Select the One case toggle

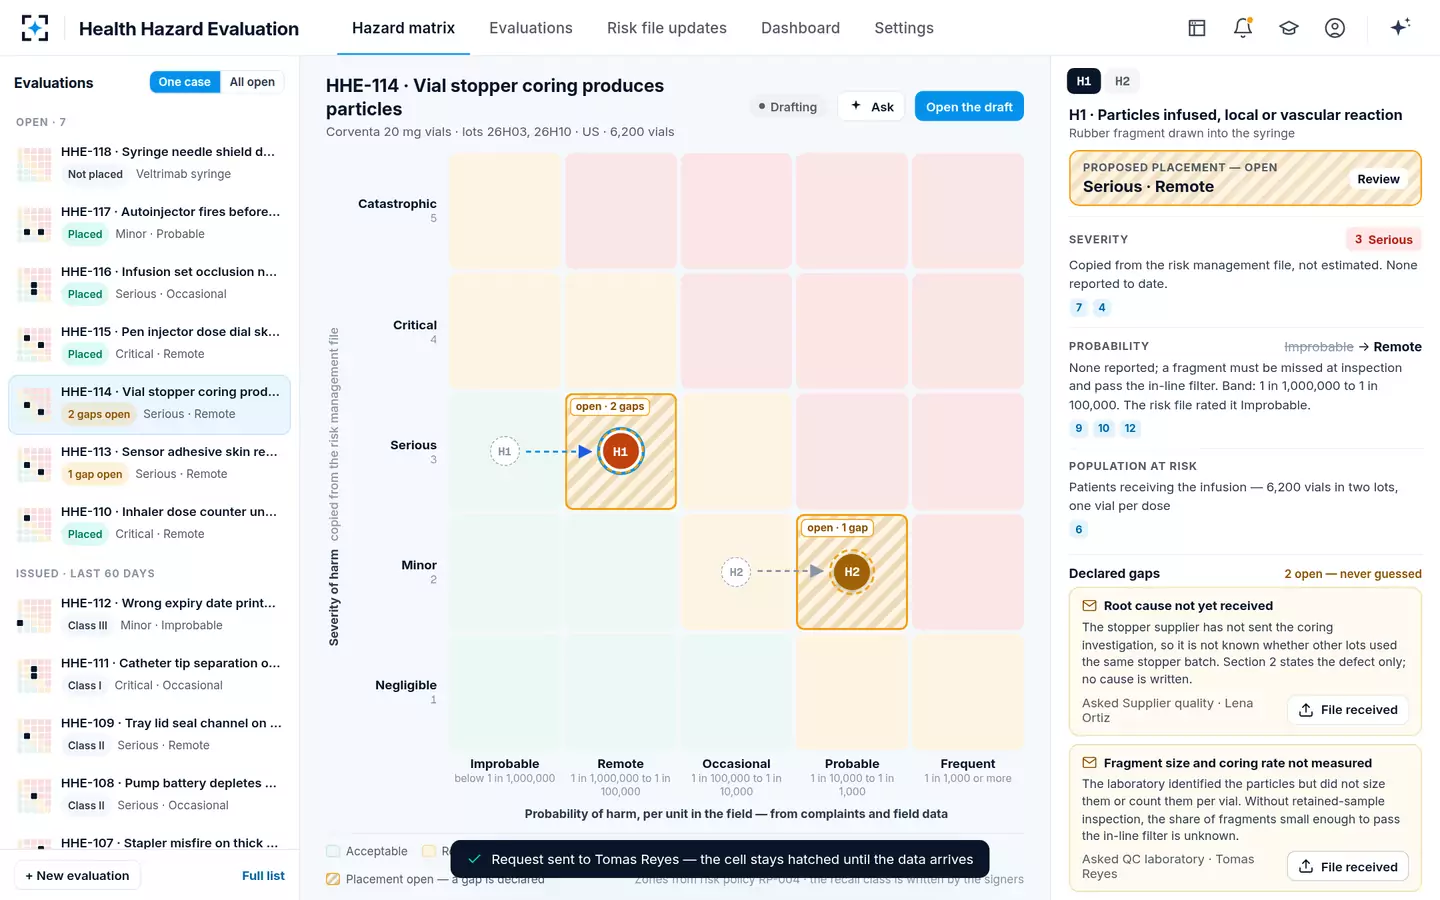(184, 82)
